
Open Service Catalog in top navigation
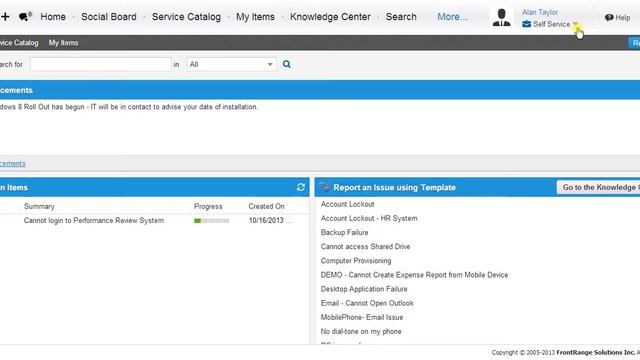click(186, 17)
